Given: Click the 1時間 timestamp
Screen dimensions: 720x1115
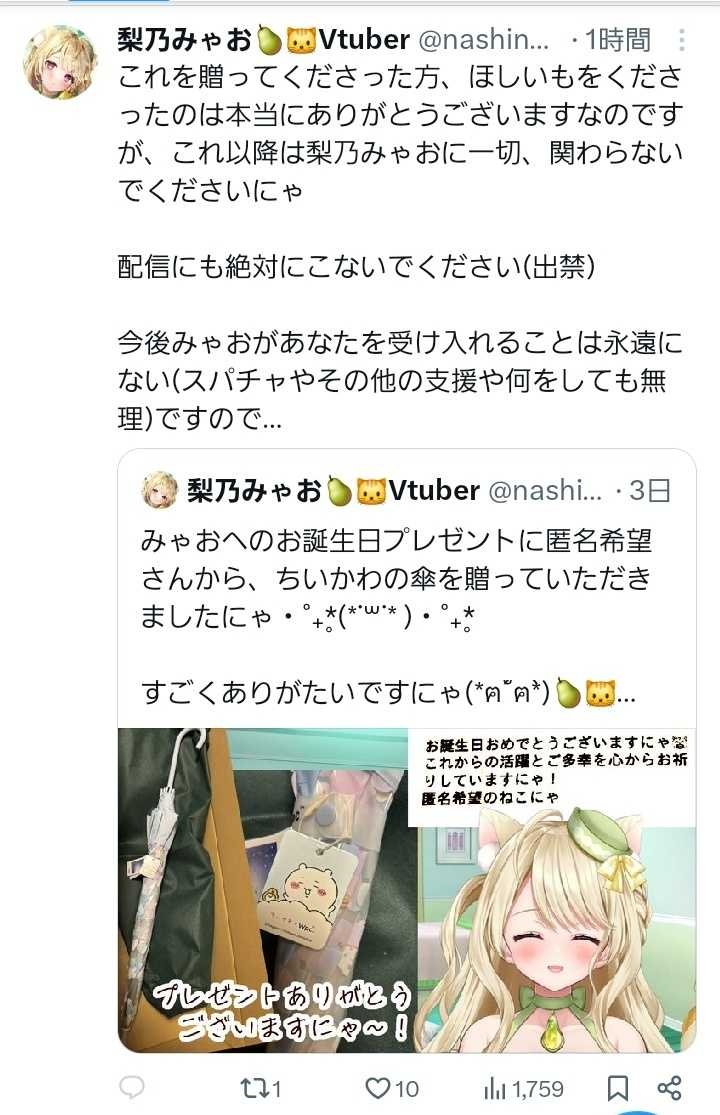Looking at the screenshot, I should (x=617, y=41).
